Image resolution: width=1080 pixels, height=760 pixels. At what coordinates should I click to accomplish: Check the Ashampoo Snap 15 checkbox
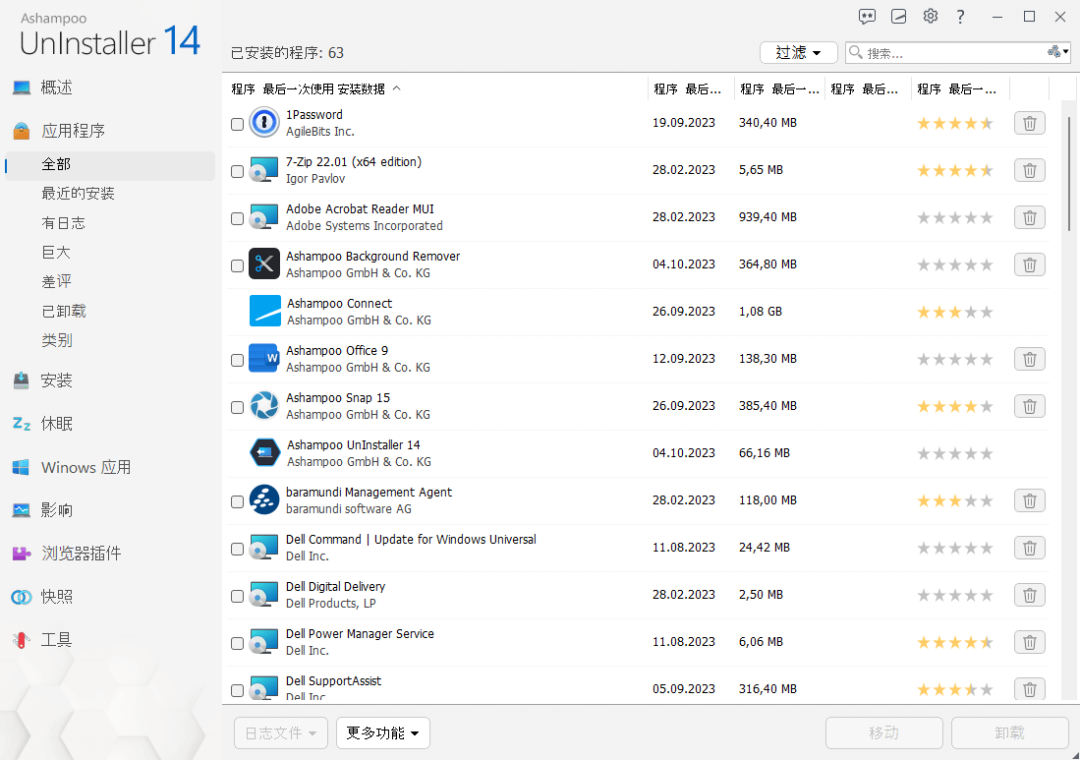pos(237,407)
